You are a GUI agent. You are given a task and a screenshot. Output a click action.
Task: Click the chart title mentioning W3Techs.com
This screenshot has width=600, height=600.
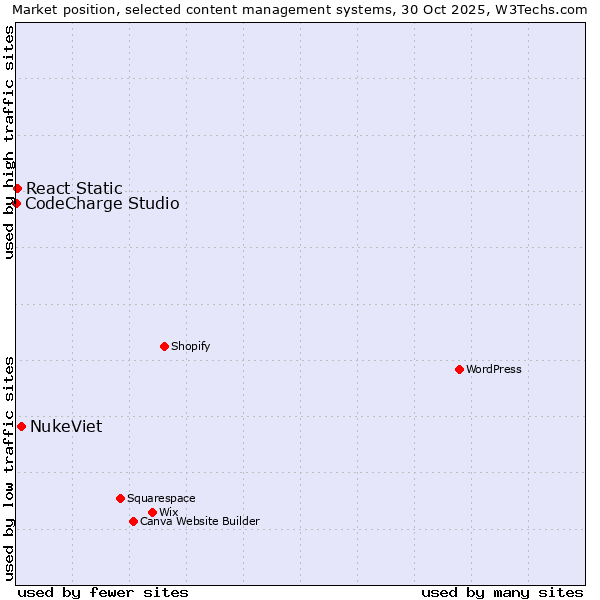(x=300, y=9)
